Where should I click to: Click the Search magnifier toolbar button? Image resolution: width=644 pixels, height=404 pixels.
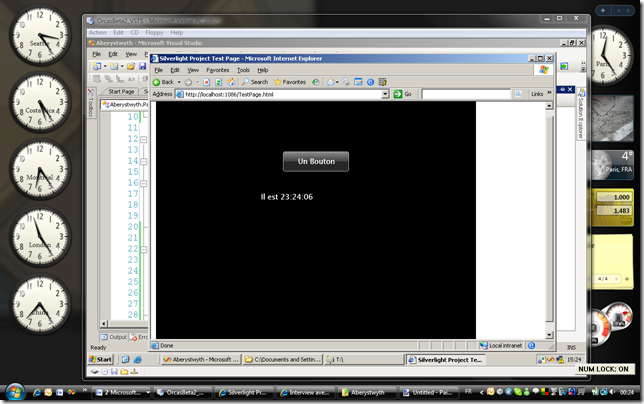255,82
